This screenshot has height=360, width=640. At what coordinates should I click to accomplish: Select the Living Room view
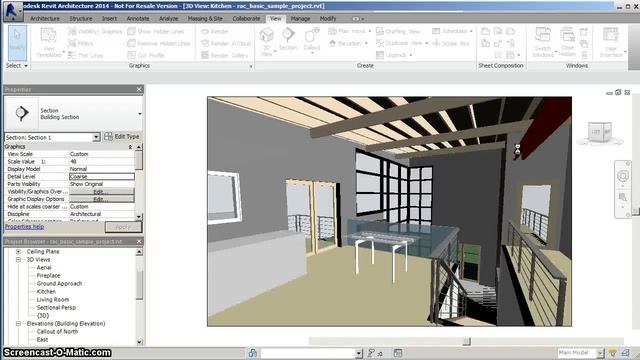[x=53, y=300]
